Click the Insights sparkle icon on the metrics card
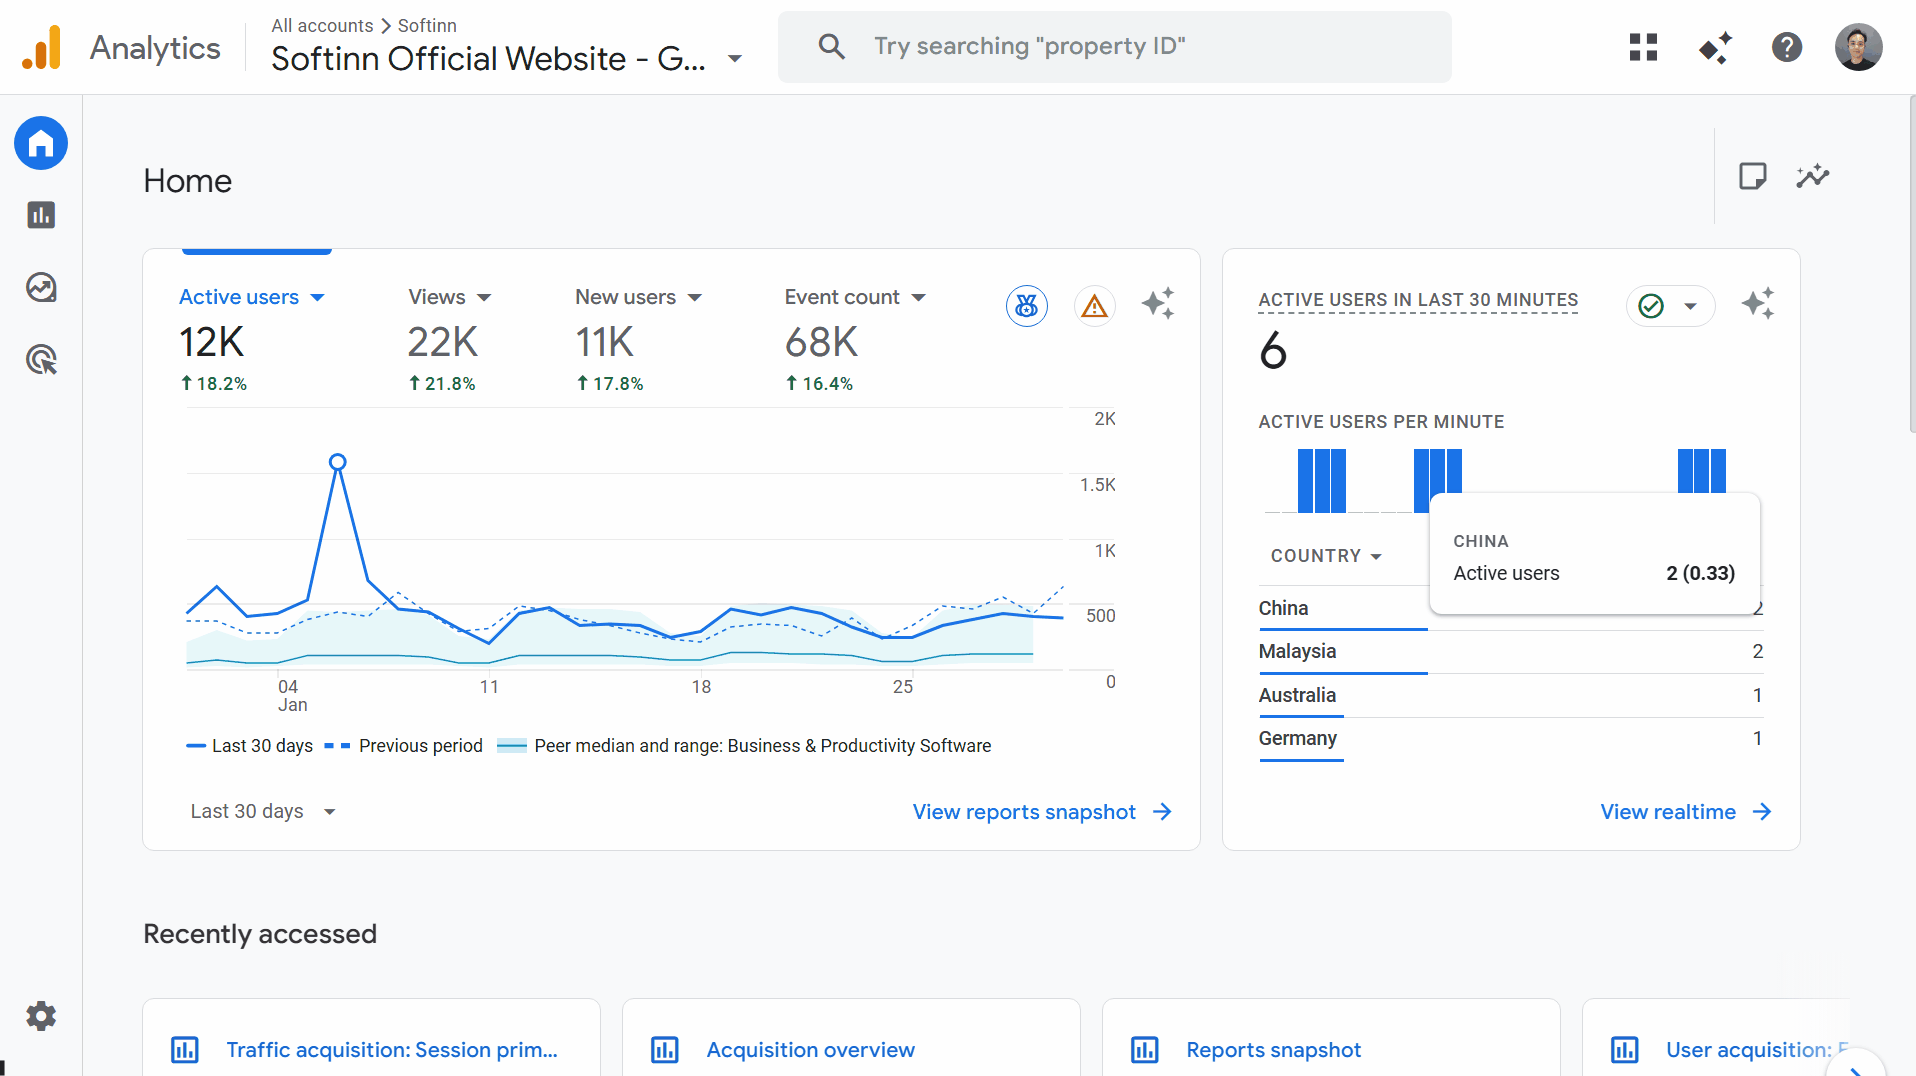Screen dimensions: 1916x1076 click(x=1159, y=305)
